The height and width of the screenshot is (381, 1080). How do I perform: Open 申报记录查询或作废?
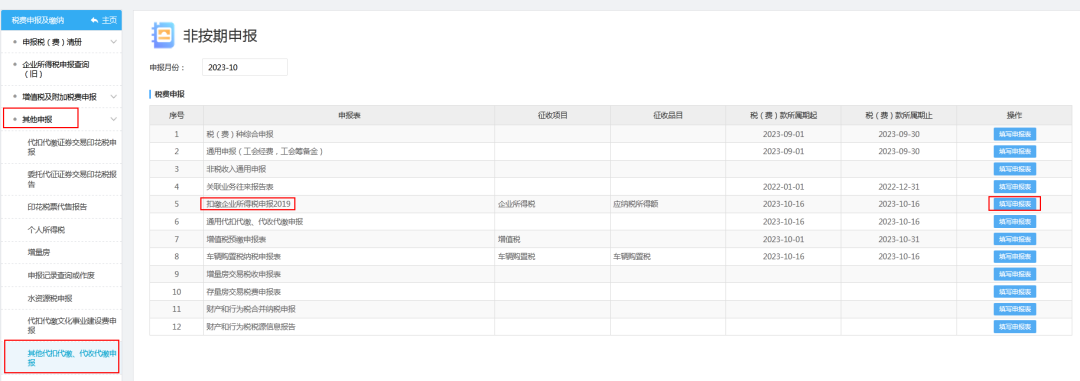tap(61, 275)
